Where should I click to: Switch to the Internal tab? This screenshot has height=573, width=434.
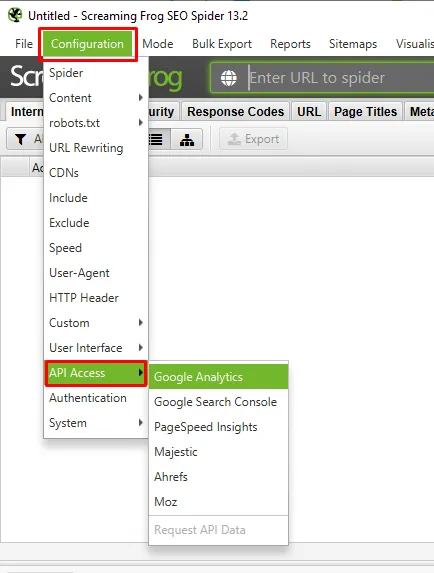coord(25,111)
